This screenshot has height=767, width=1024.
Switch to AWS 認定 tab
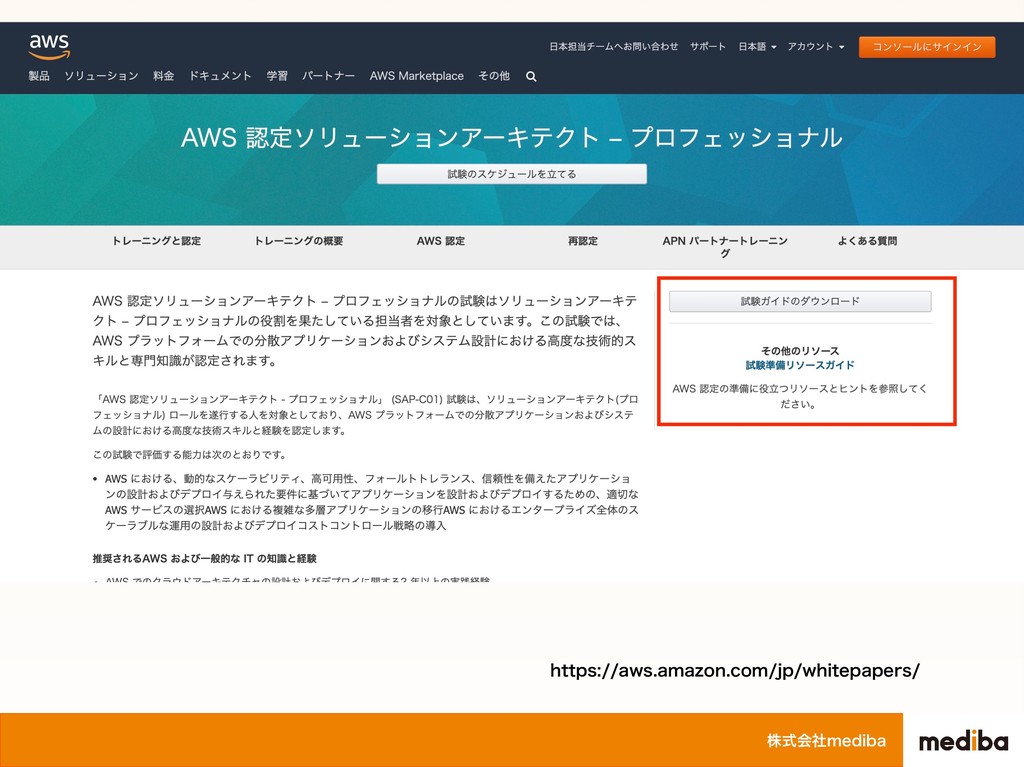(x=441, y=241)
